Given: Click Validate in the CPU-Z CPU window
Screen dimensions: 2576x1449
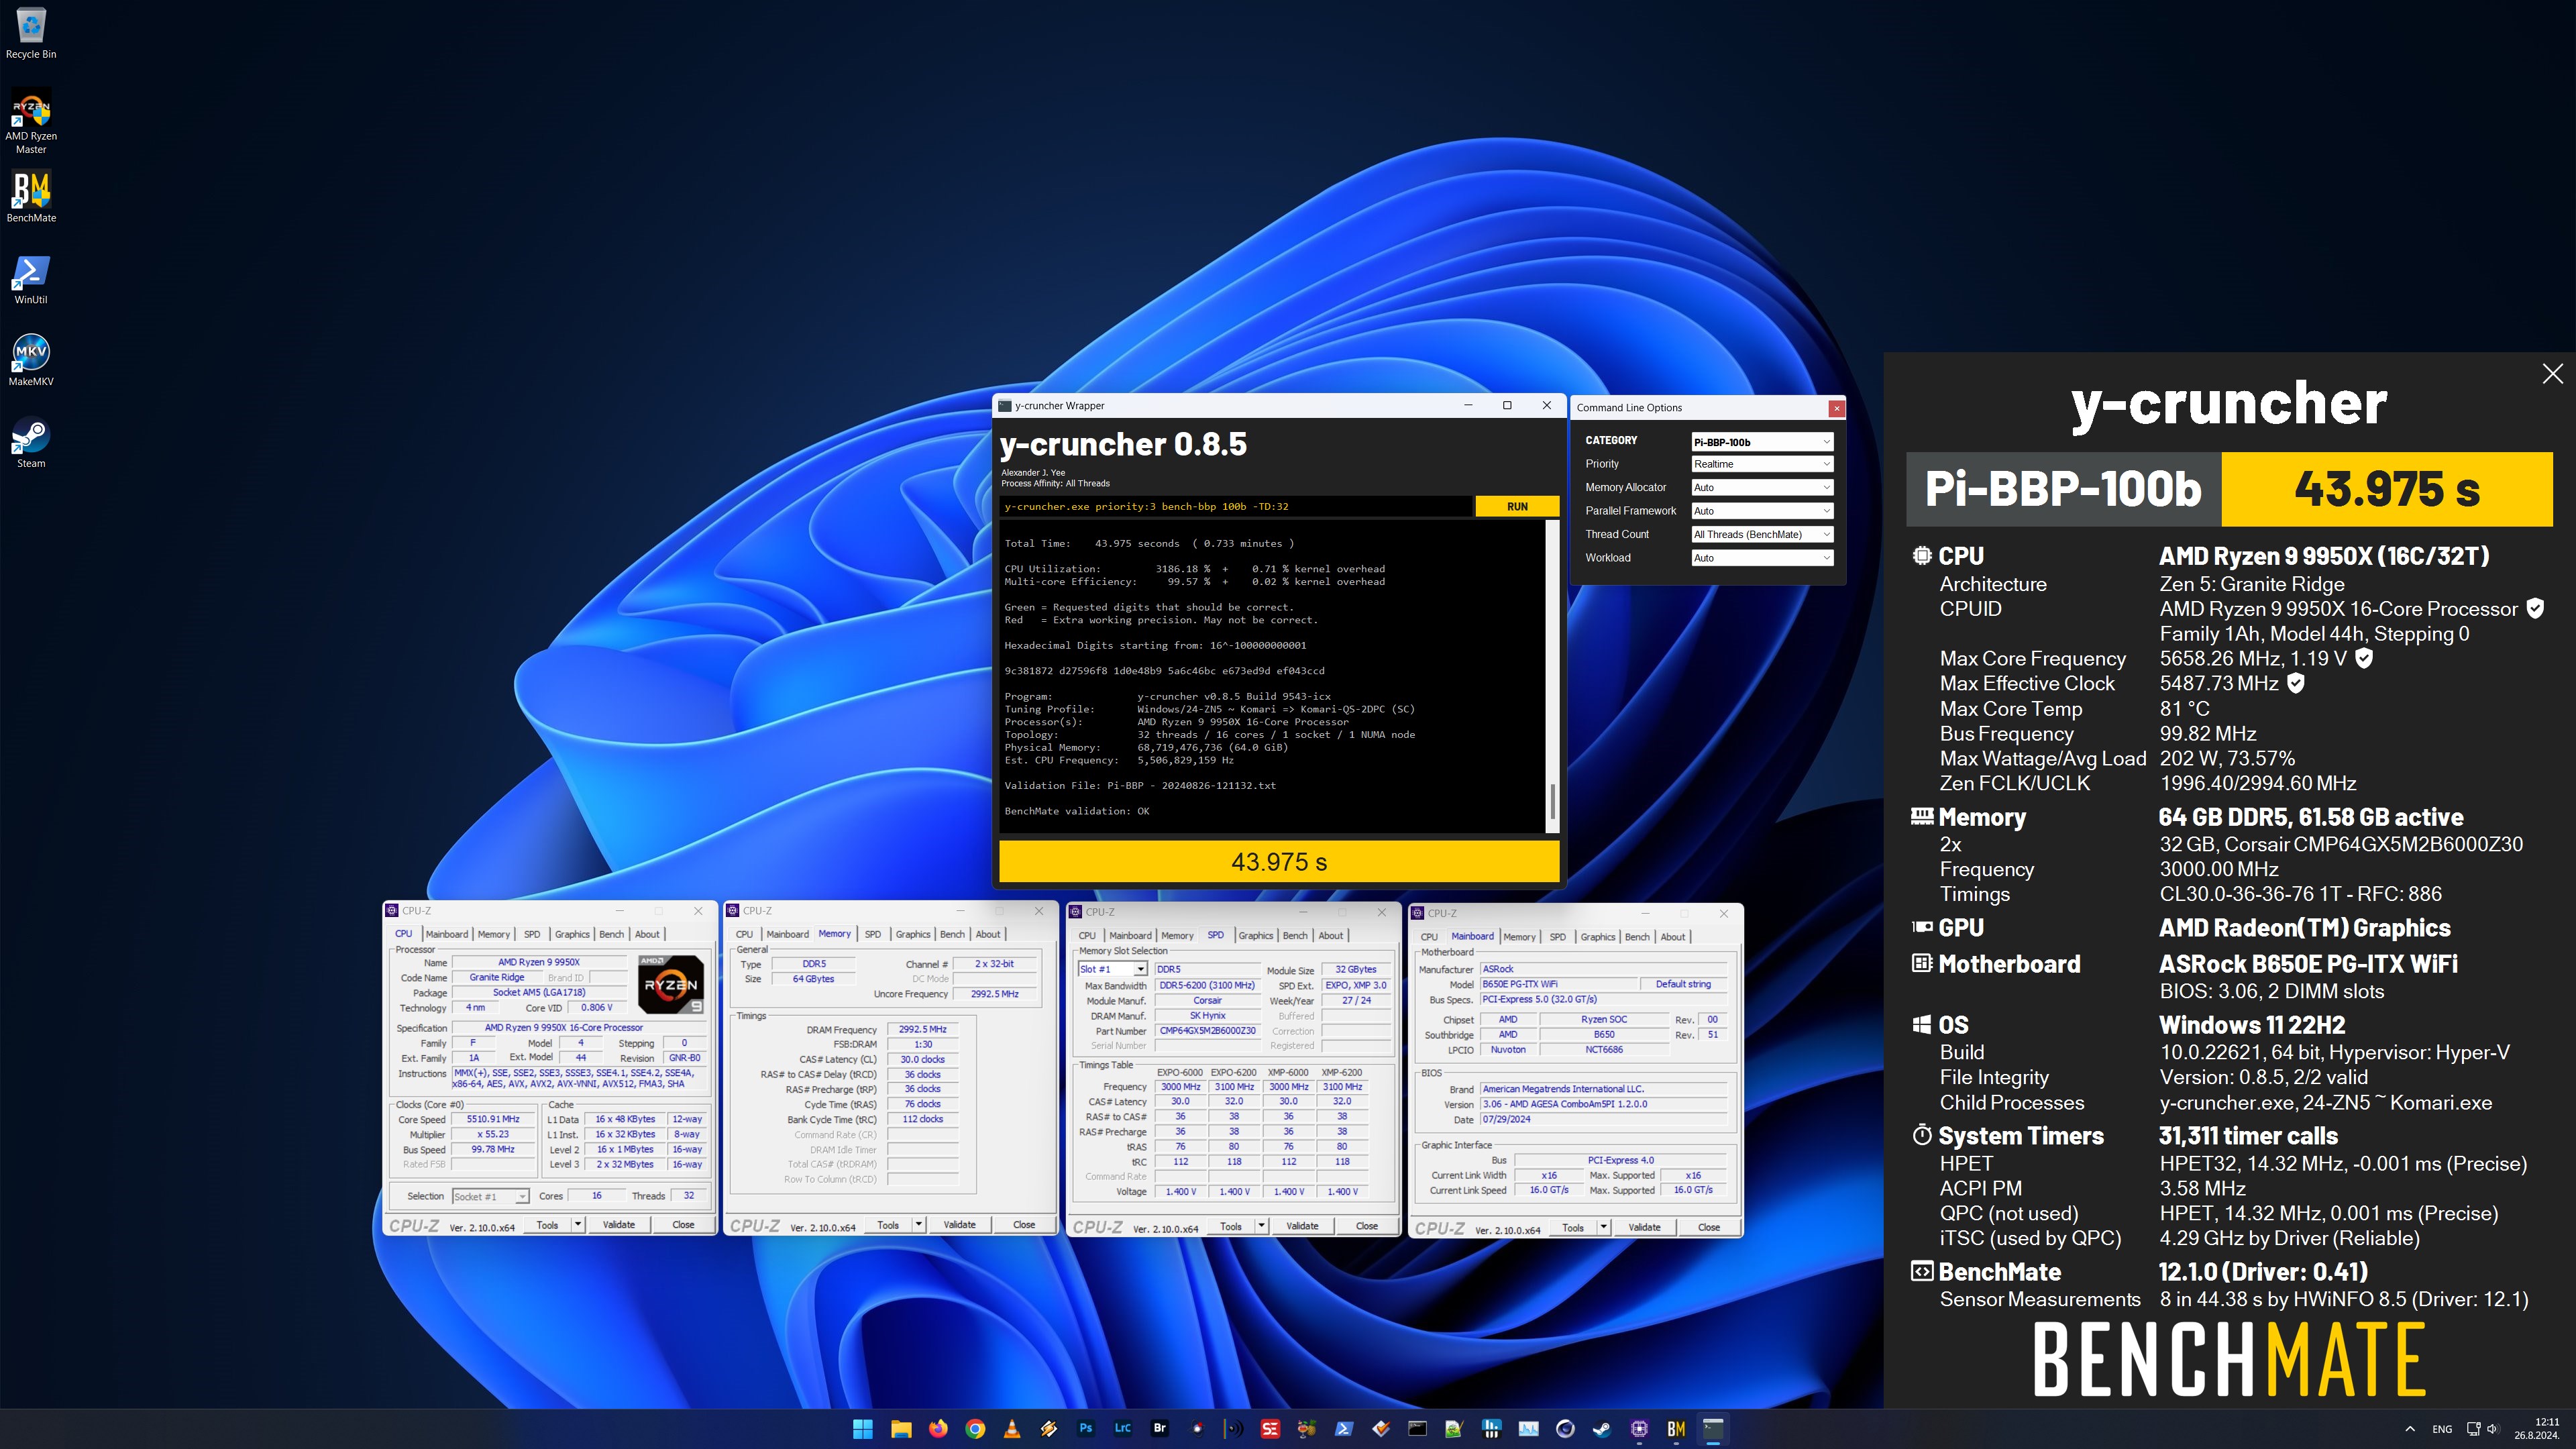Looking at the screenshot, I should 619,1225.
